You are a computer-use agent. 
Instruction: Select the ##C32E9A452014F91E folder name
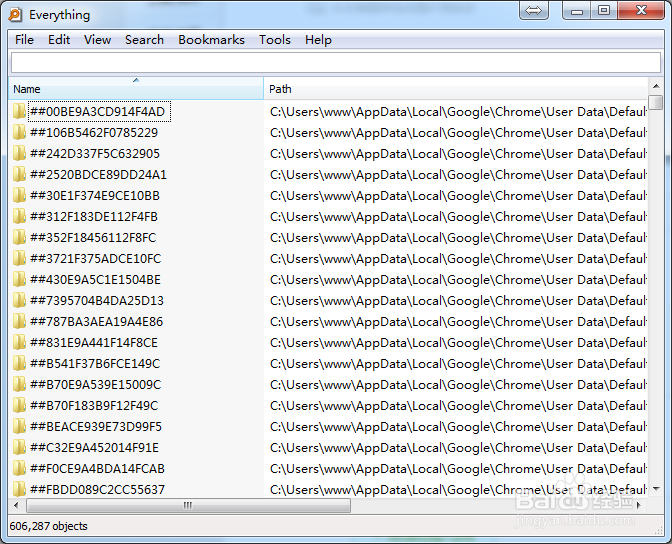[x=94, y=448]
